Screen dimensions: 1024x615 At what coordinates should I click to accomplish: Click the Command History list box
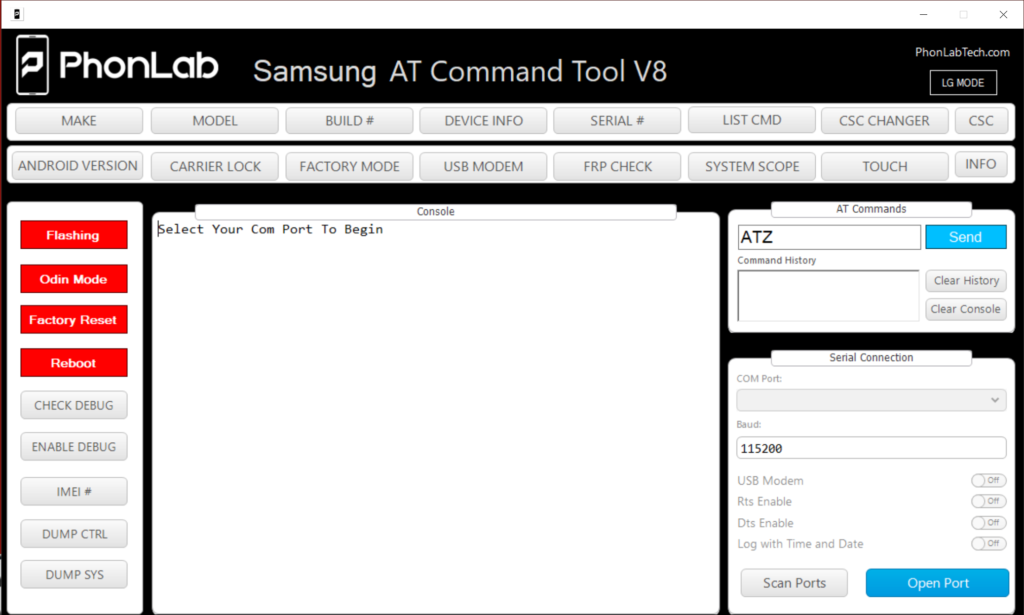pos(828,296)
